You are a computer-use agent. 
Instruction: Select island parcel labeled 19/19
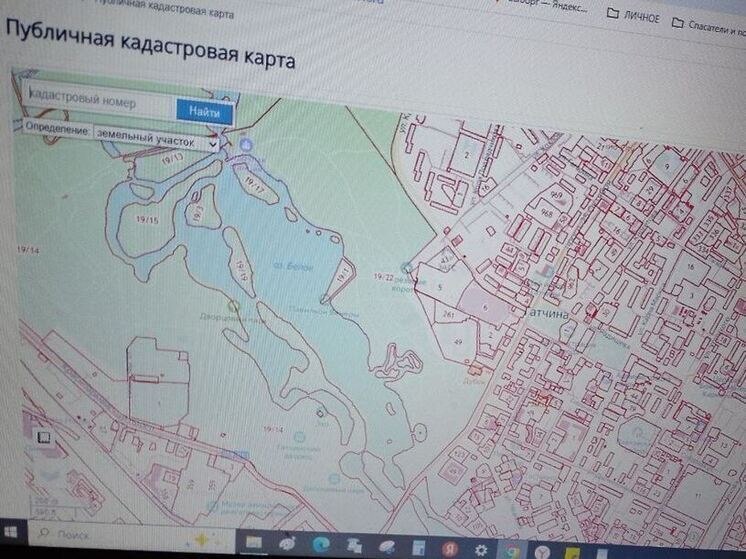pyautogui.click(x=242, y=270)
